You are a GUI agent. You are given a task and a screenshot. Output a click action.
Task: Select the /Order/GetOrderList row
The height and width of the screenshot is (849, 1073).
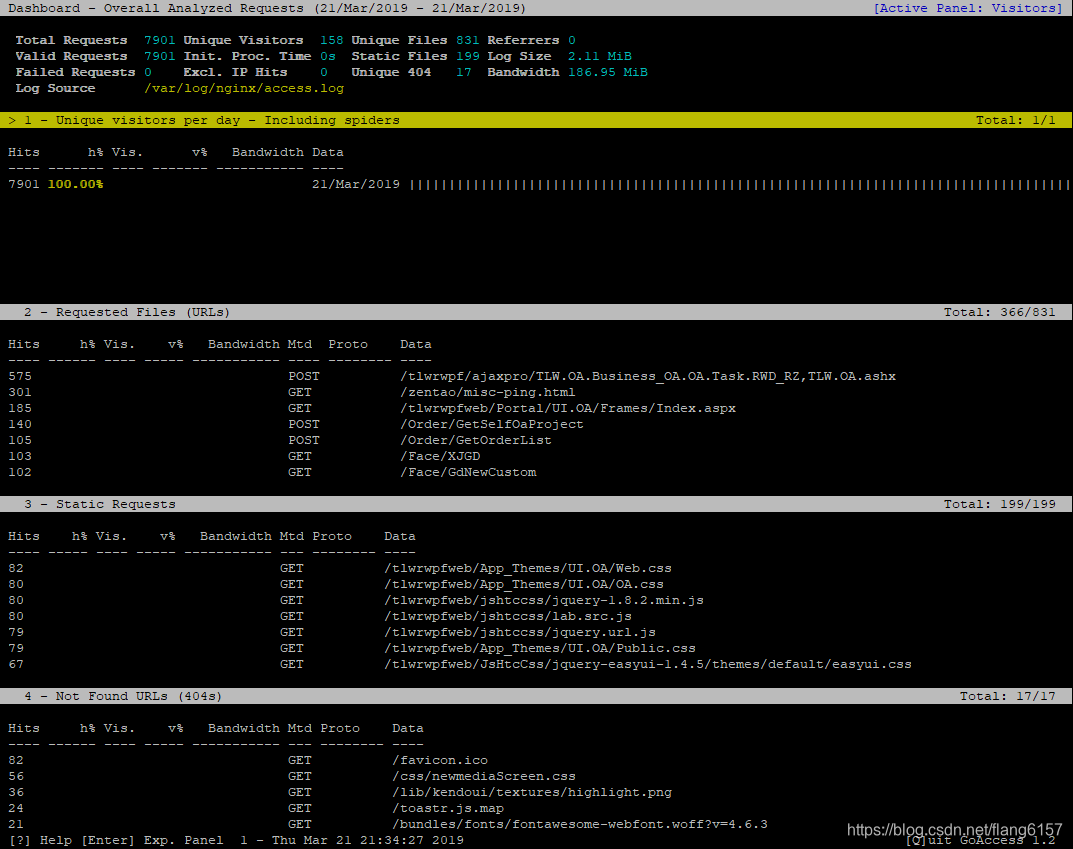click(x=279, y=441)
